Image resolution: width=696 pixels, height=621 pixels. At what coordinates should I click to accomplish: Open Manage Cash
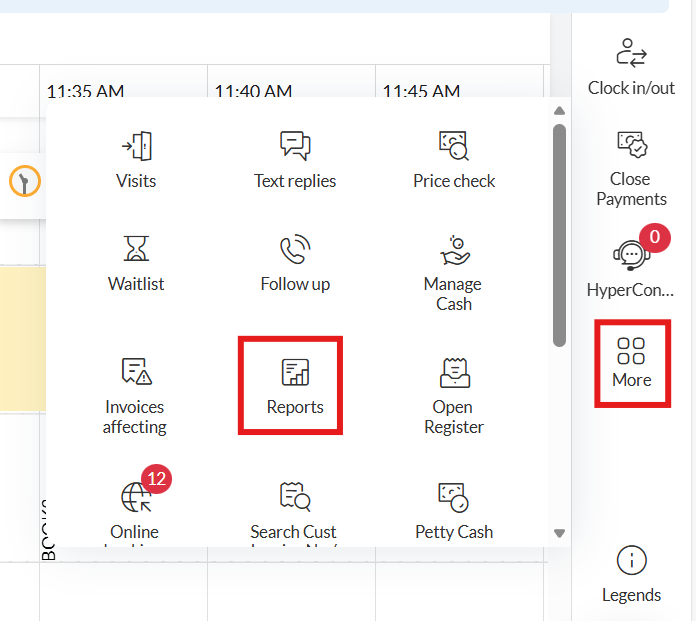coord(454,272)
